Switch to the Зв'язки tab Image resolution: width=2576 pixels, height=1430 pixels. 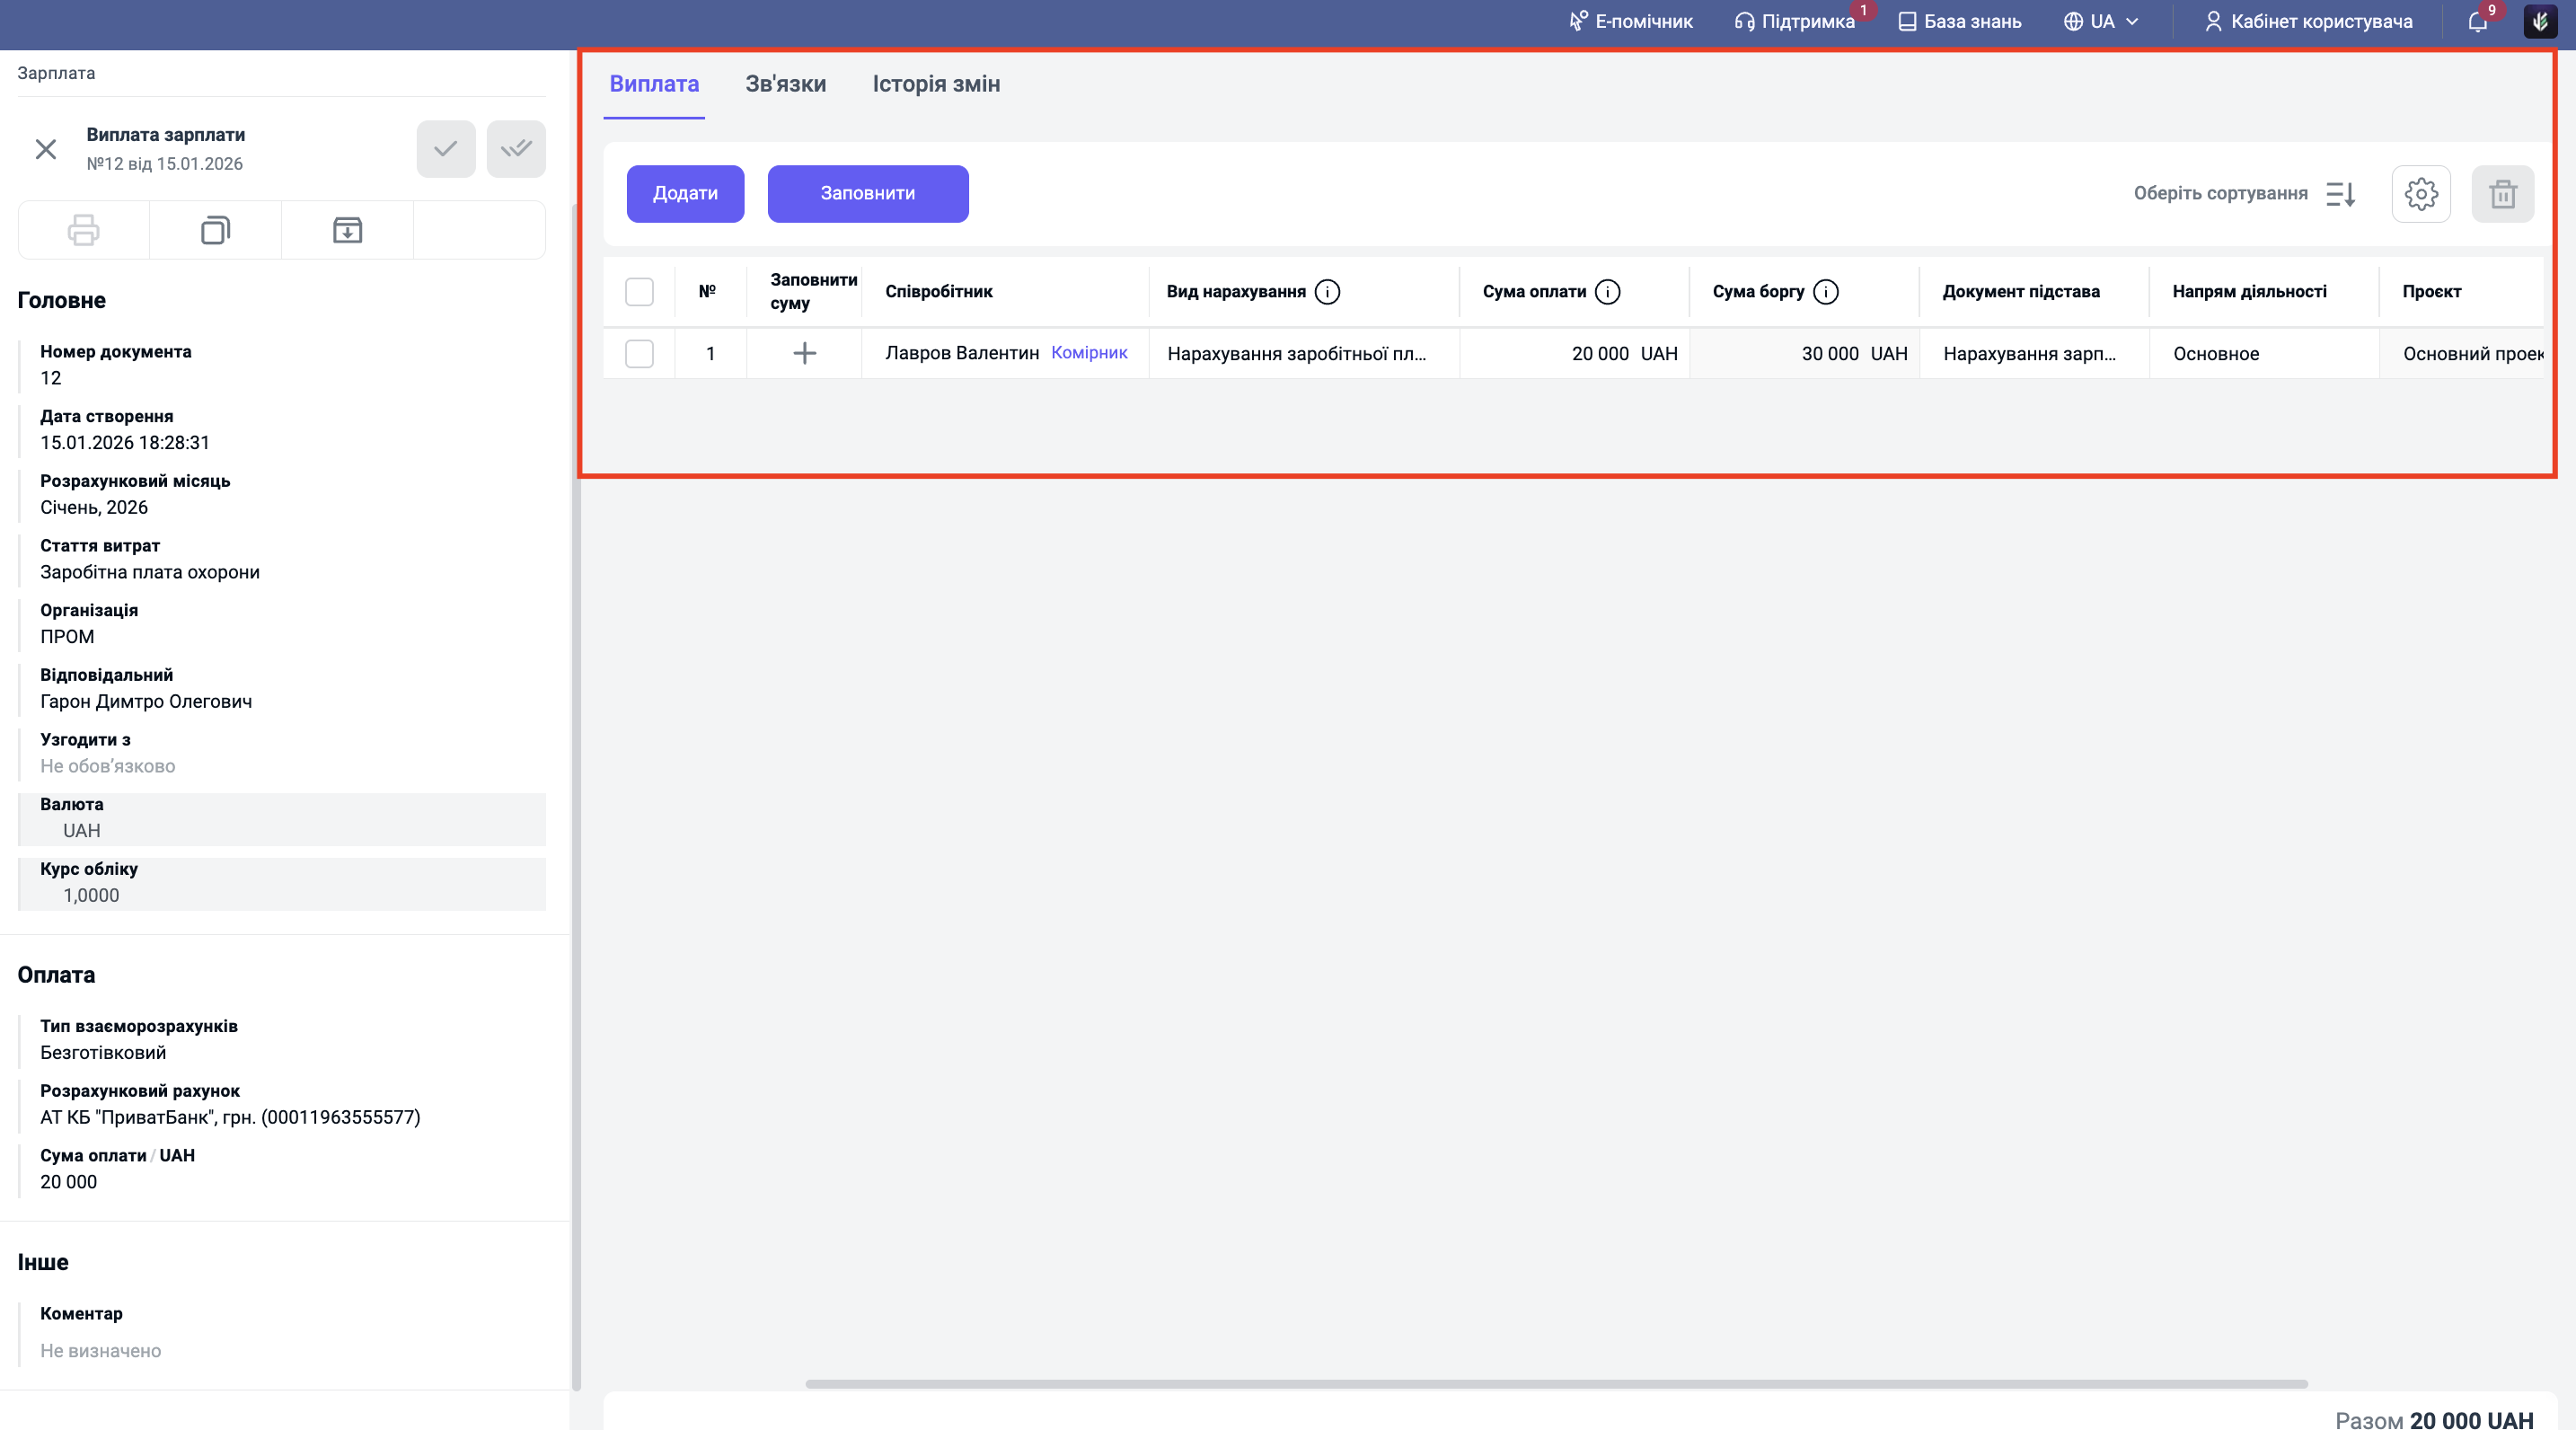pos(785,84)
